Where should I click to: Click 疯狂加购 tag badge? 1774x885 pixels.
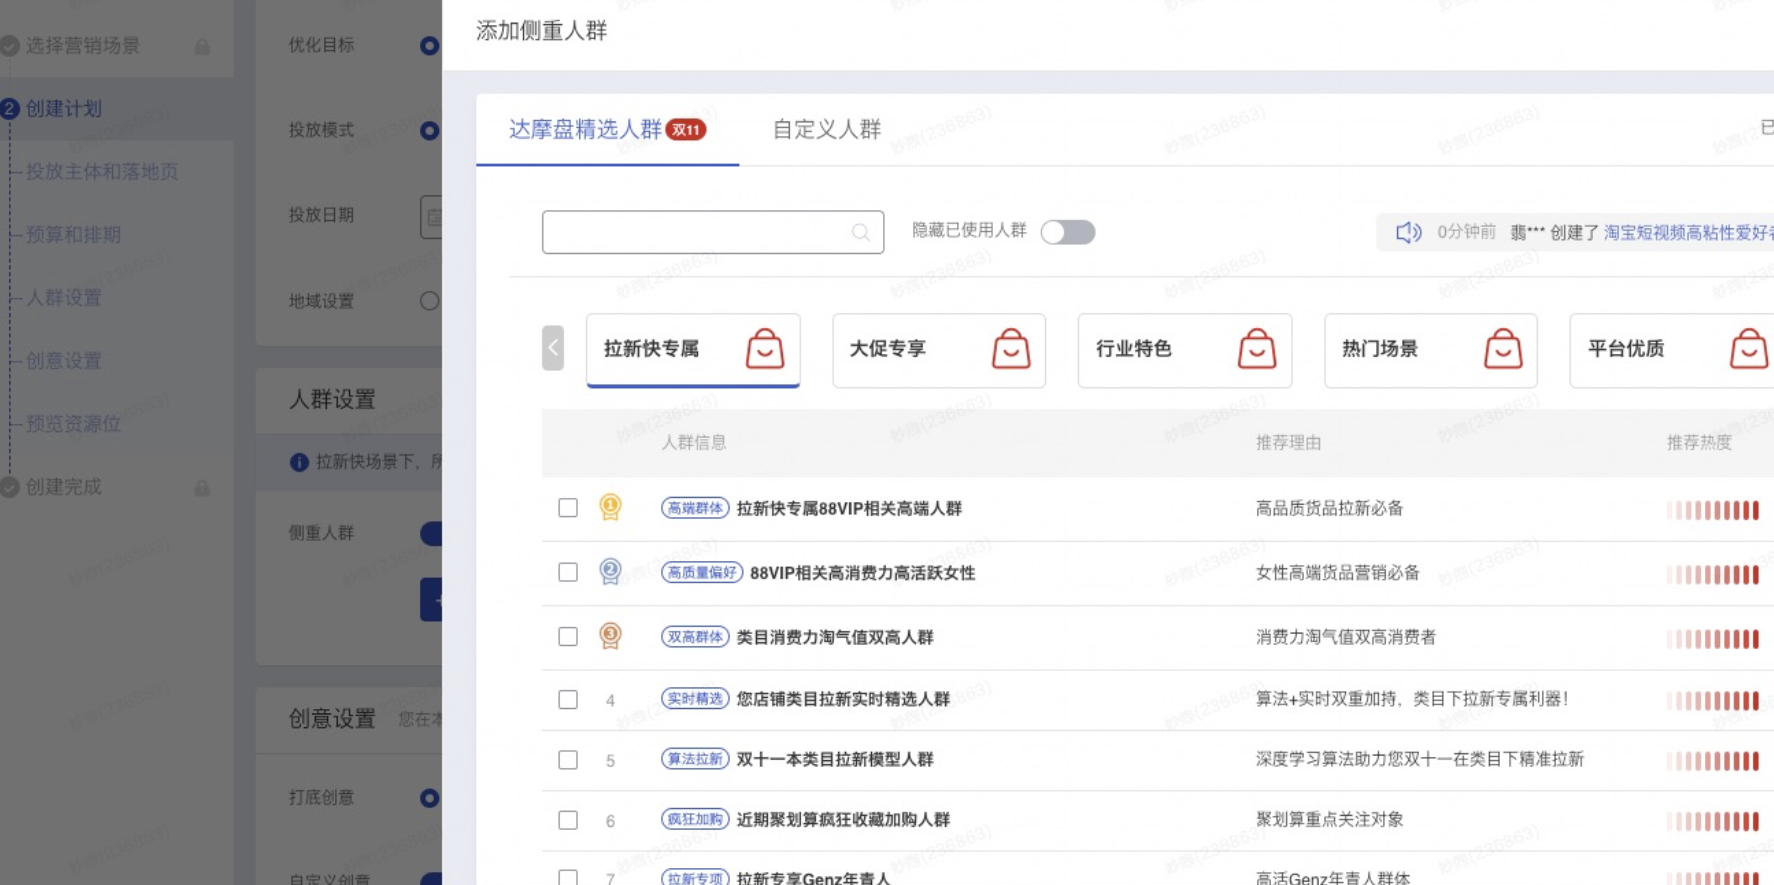tap(695, 819)
